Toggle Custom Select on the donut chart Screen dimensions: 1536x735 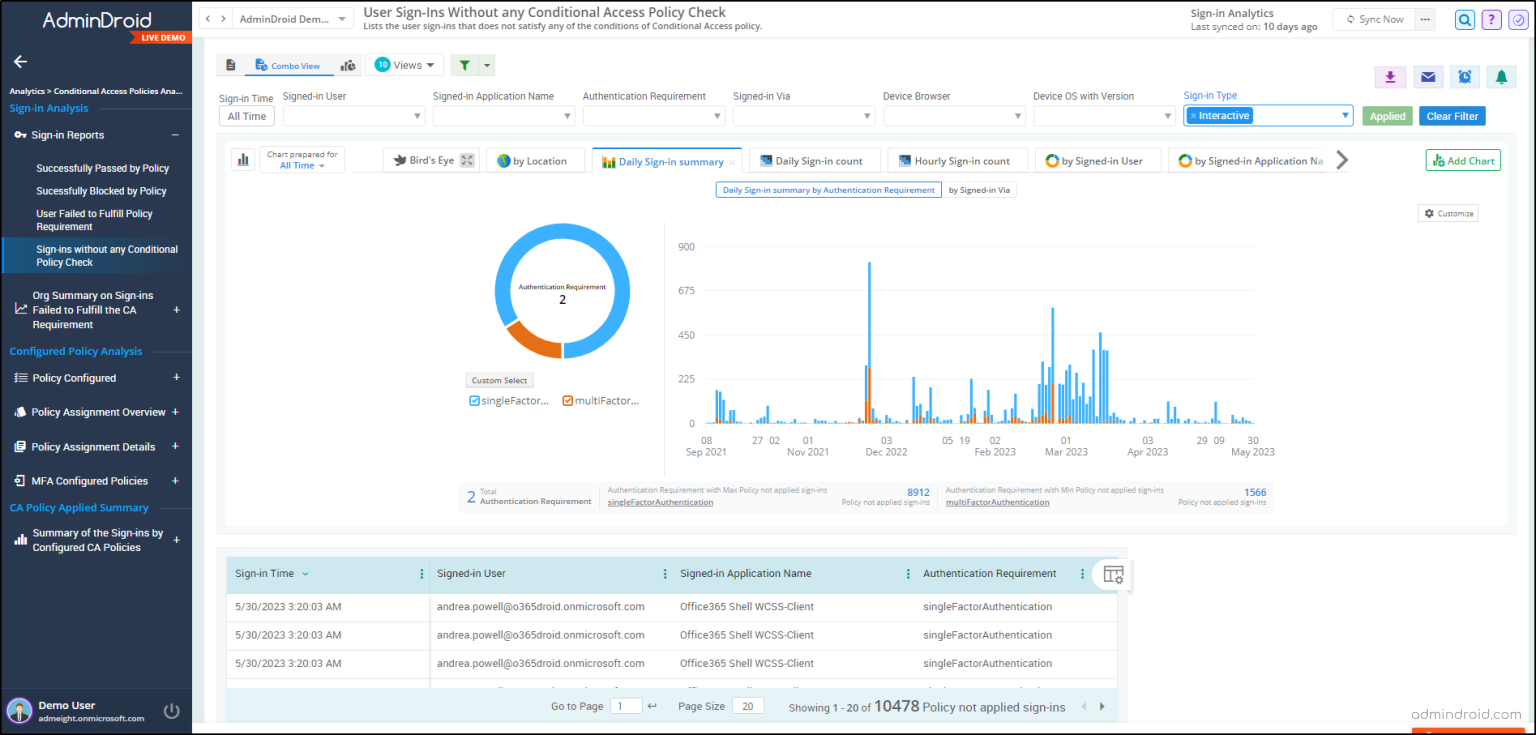click(x=499, y=380)
